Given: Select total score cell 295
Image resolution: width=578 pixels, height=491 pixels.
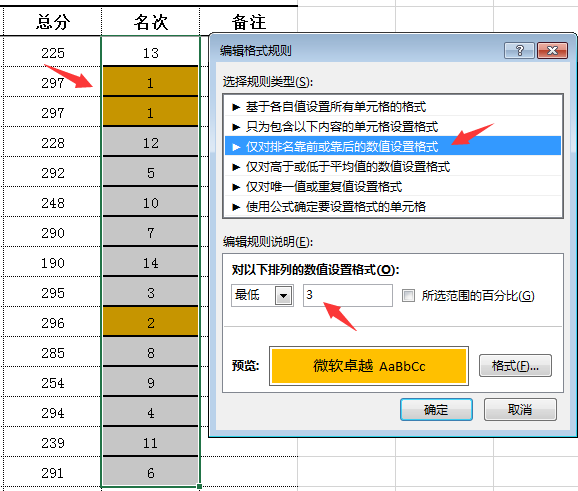Looking at the screenshot, I should point(52,293).
